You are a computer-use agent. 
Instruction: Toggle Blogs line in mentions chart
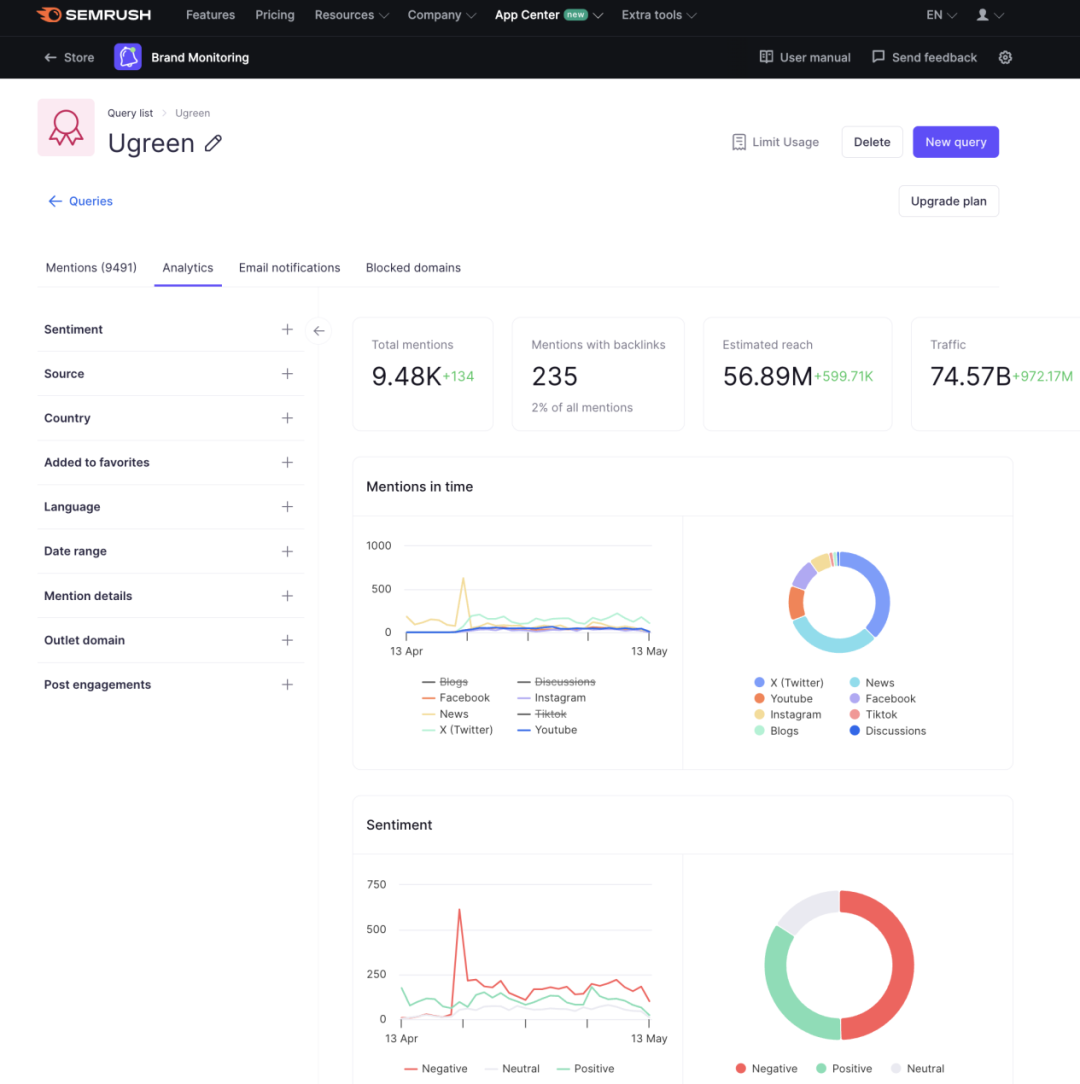445,682
